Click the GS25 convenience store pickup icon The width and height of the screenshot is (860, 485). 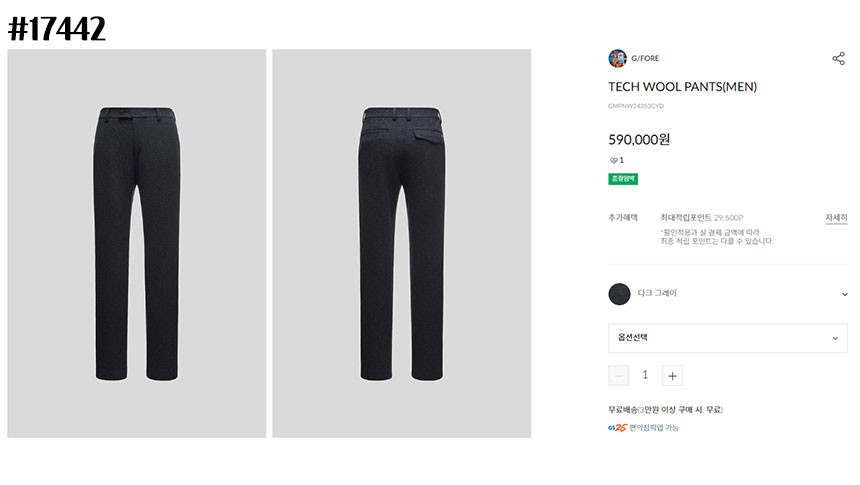[x=617, y=428]
